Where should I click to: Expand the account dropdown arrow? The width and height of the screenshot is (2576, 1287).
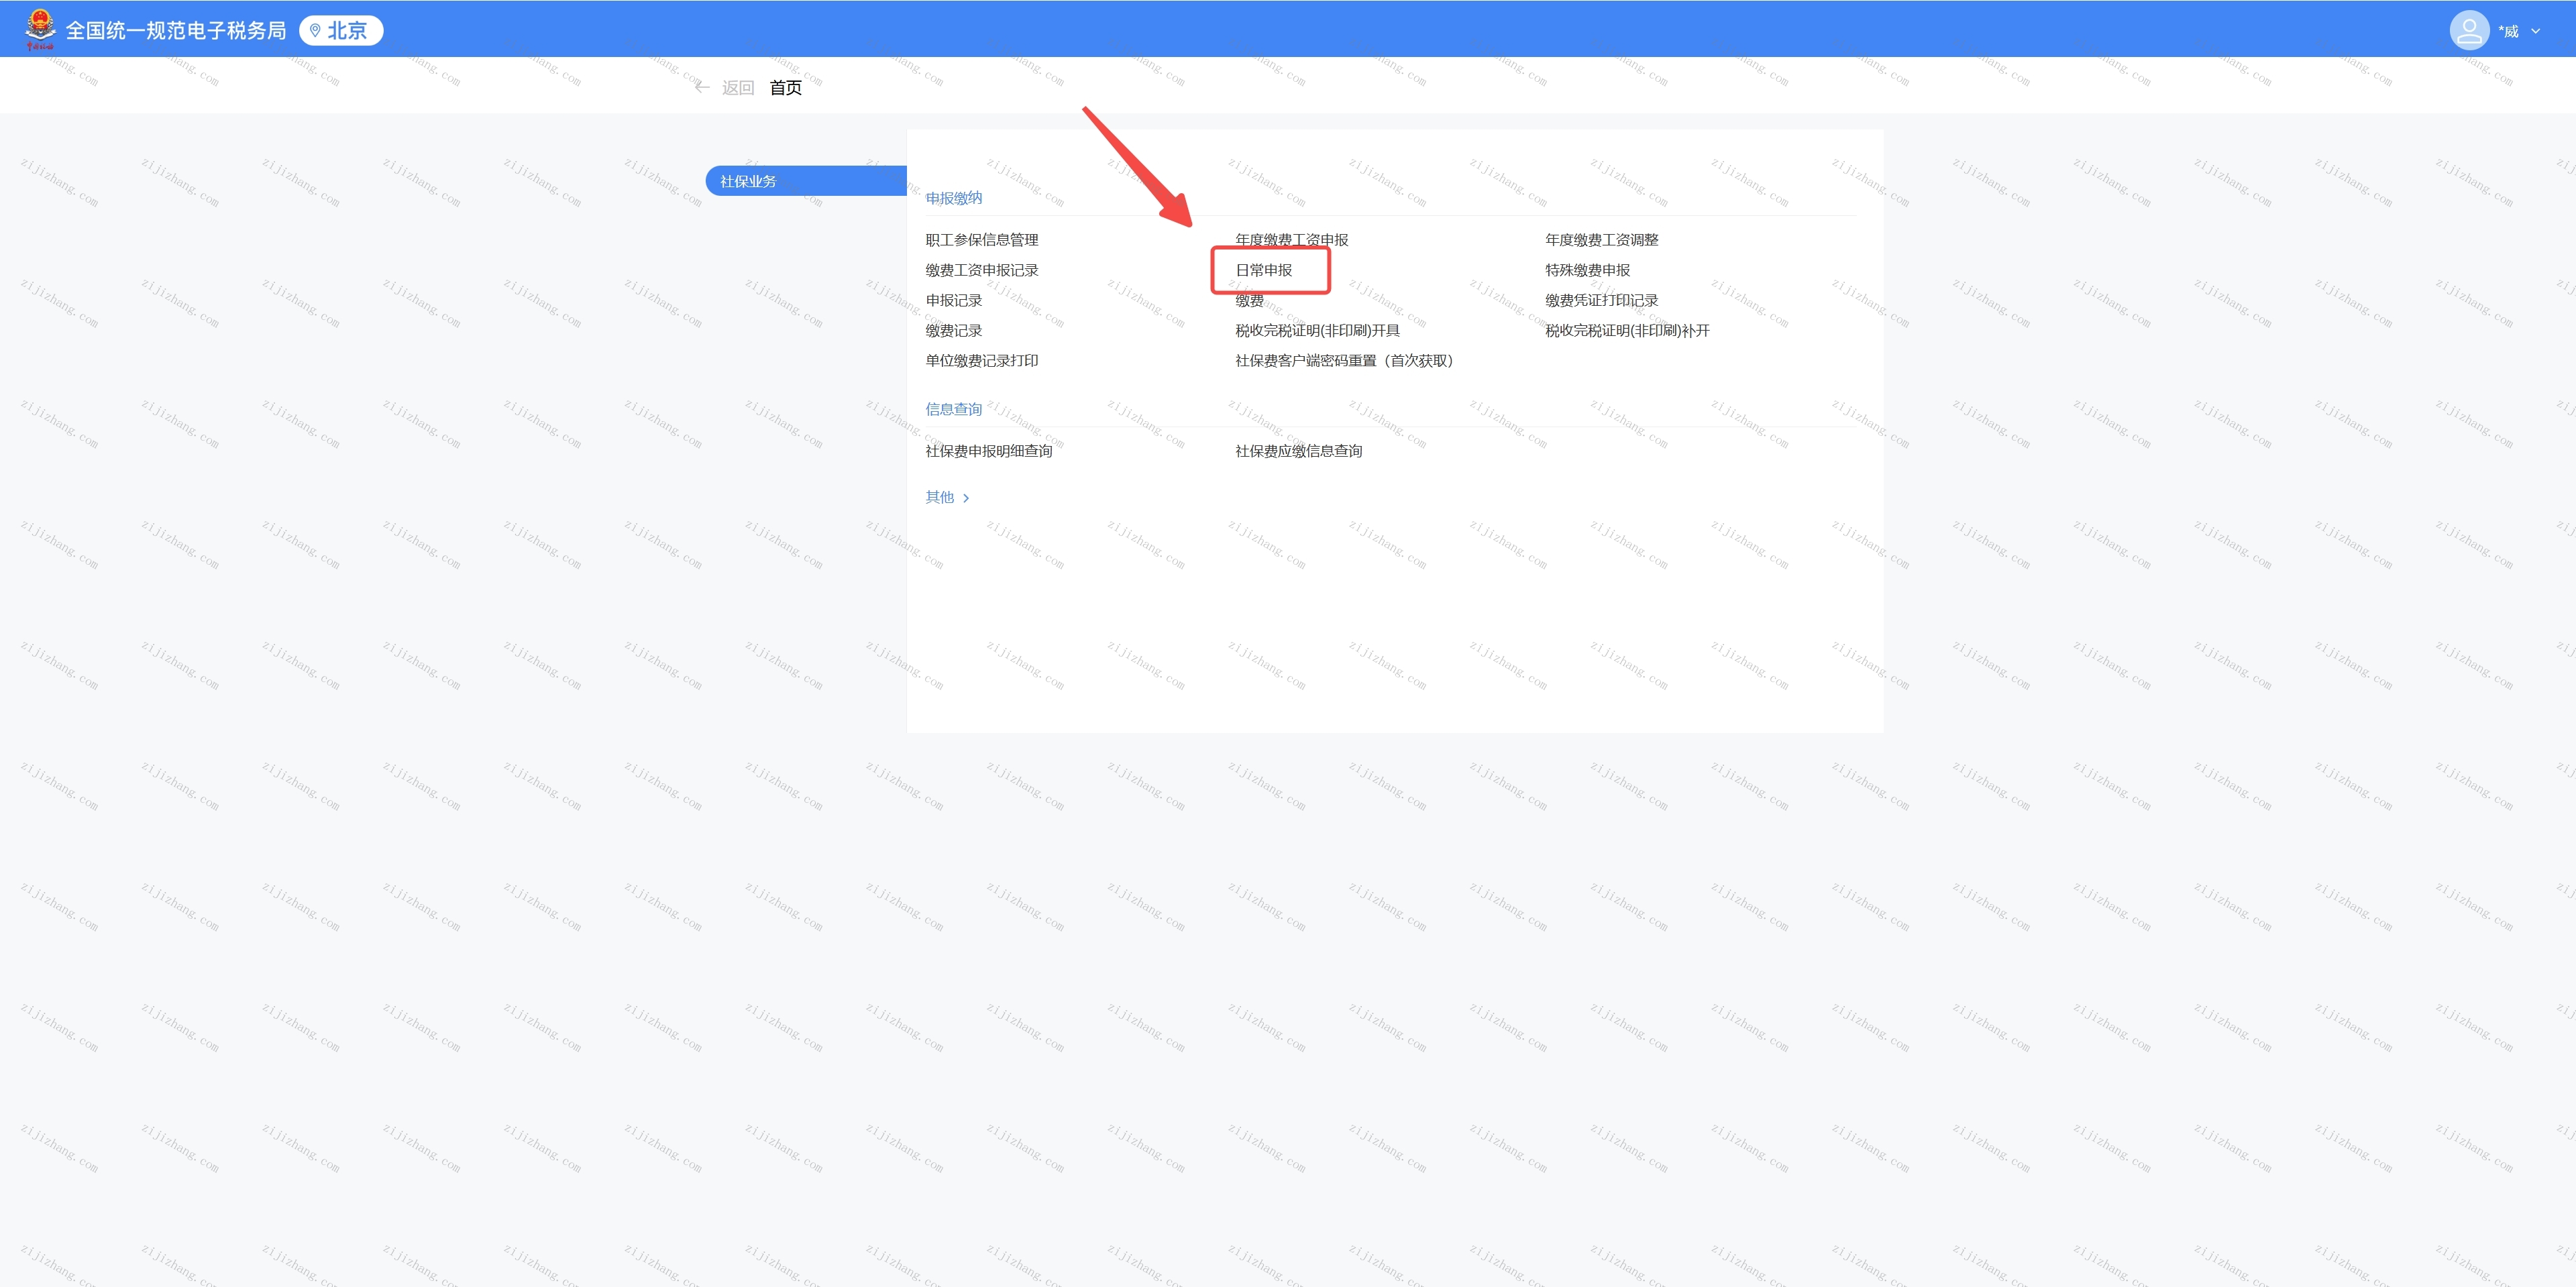[2535, 31]
